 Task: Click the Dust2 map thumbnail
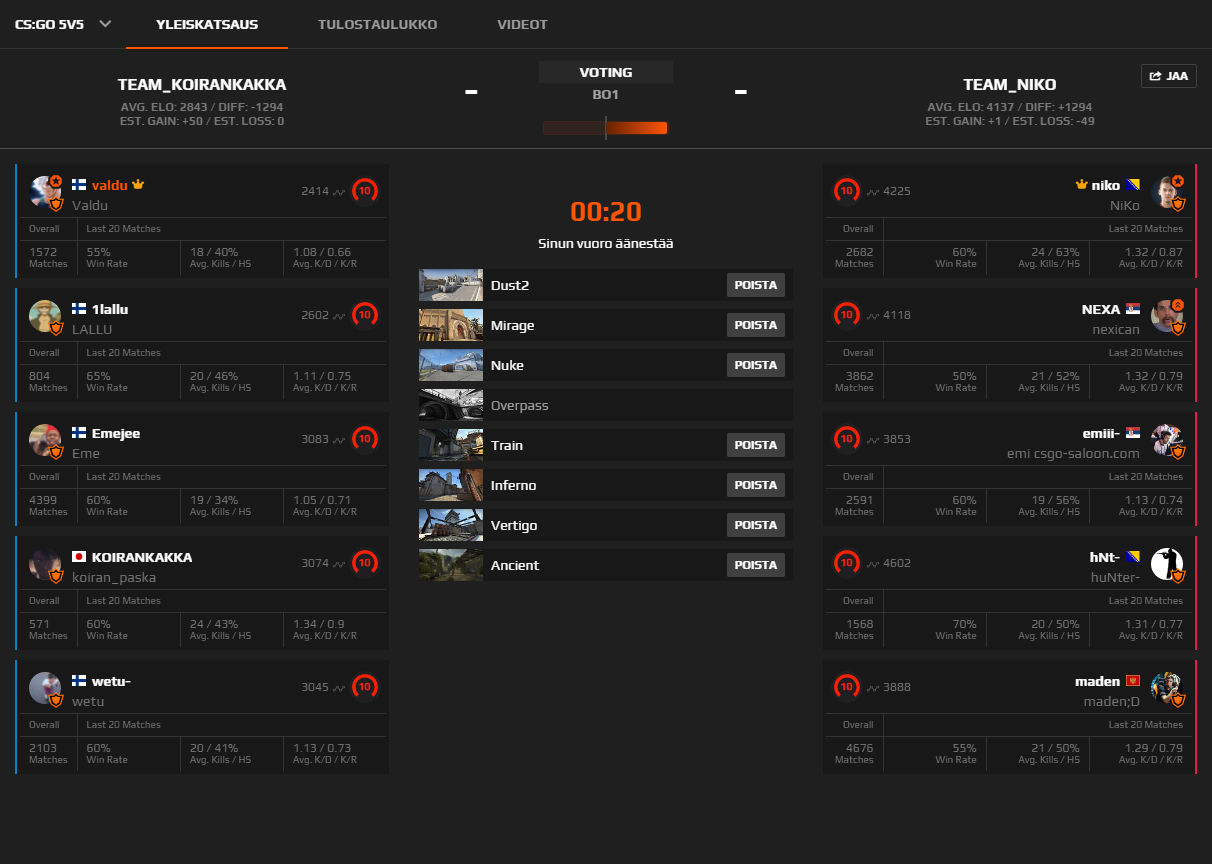(451, 285)
